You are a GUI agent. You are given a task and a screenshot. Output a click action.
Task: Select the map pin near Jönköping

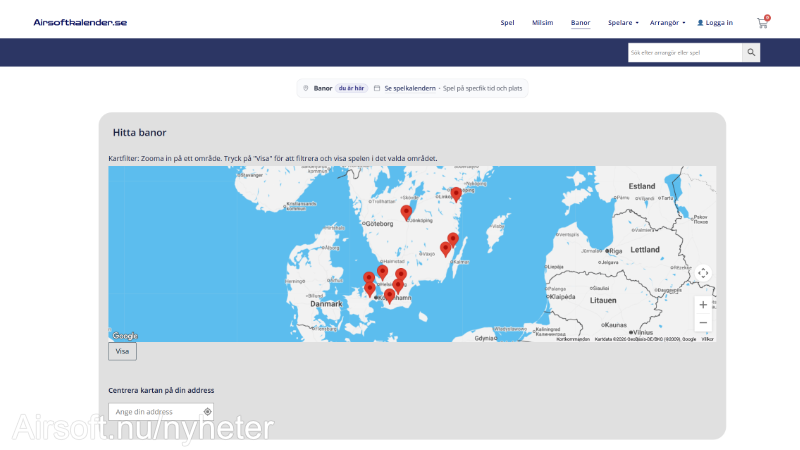406,212
